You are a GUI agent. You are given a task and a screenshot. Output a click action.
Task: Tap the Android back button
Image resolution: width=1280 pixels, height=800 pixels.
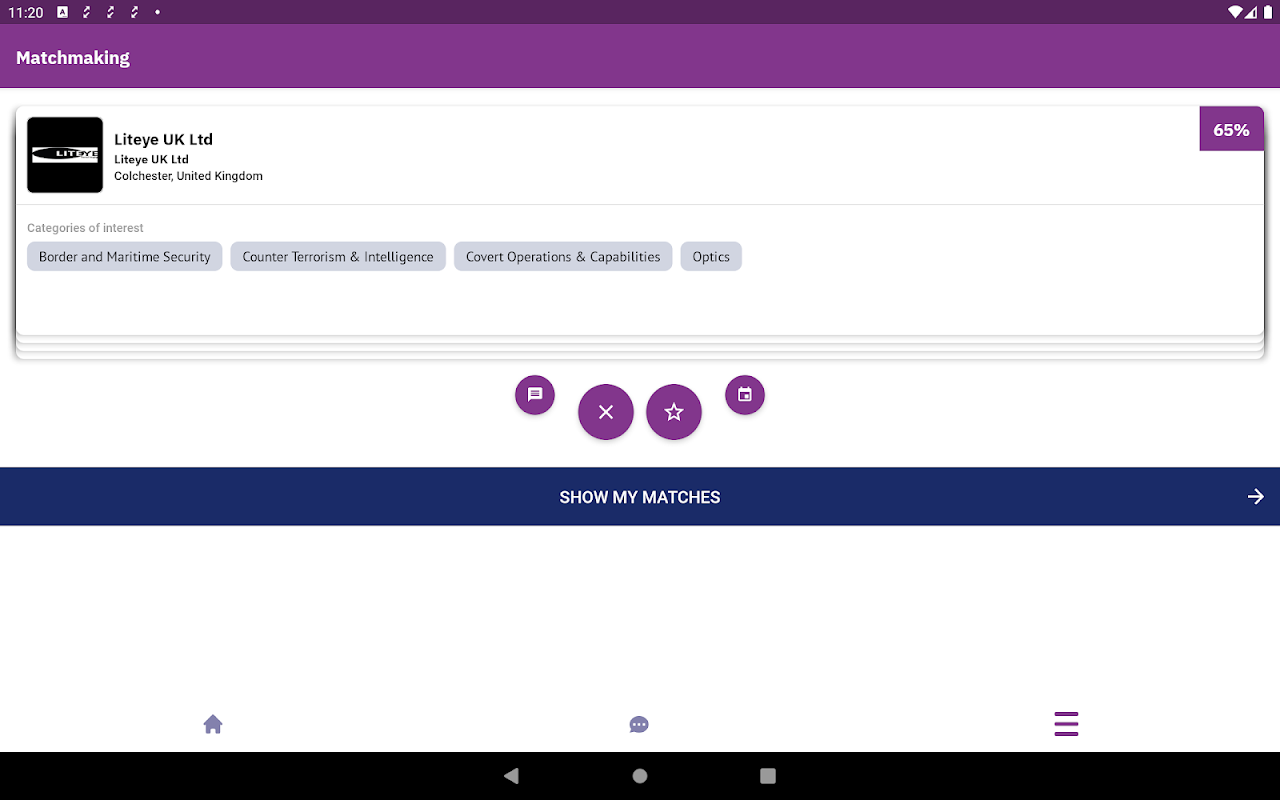click(512, 776)
